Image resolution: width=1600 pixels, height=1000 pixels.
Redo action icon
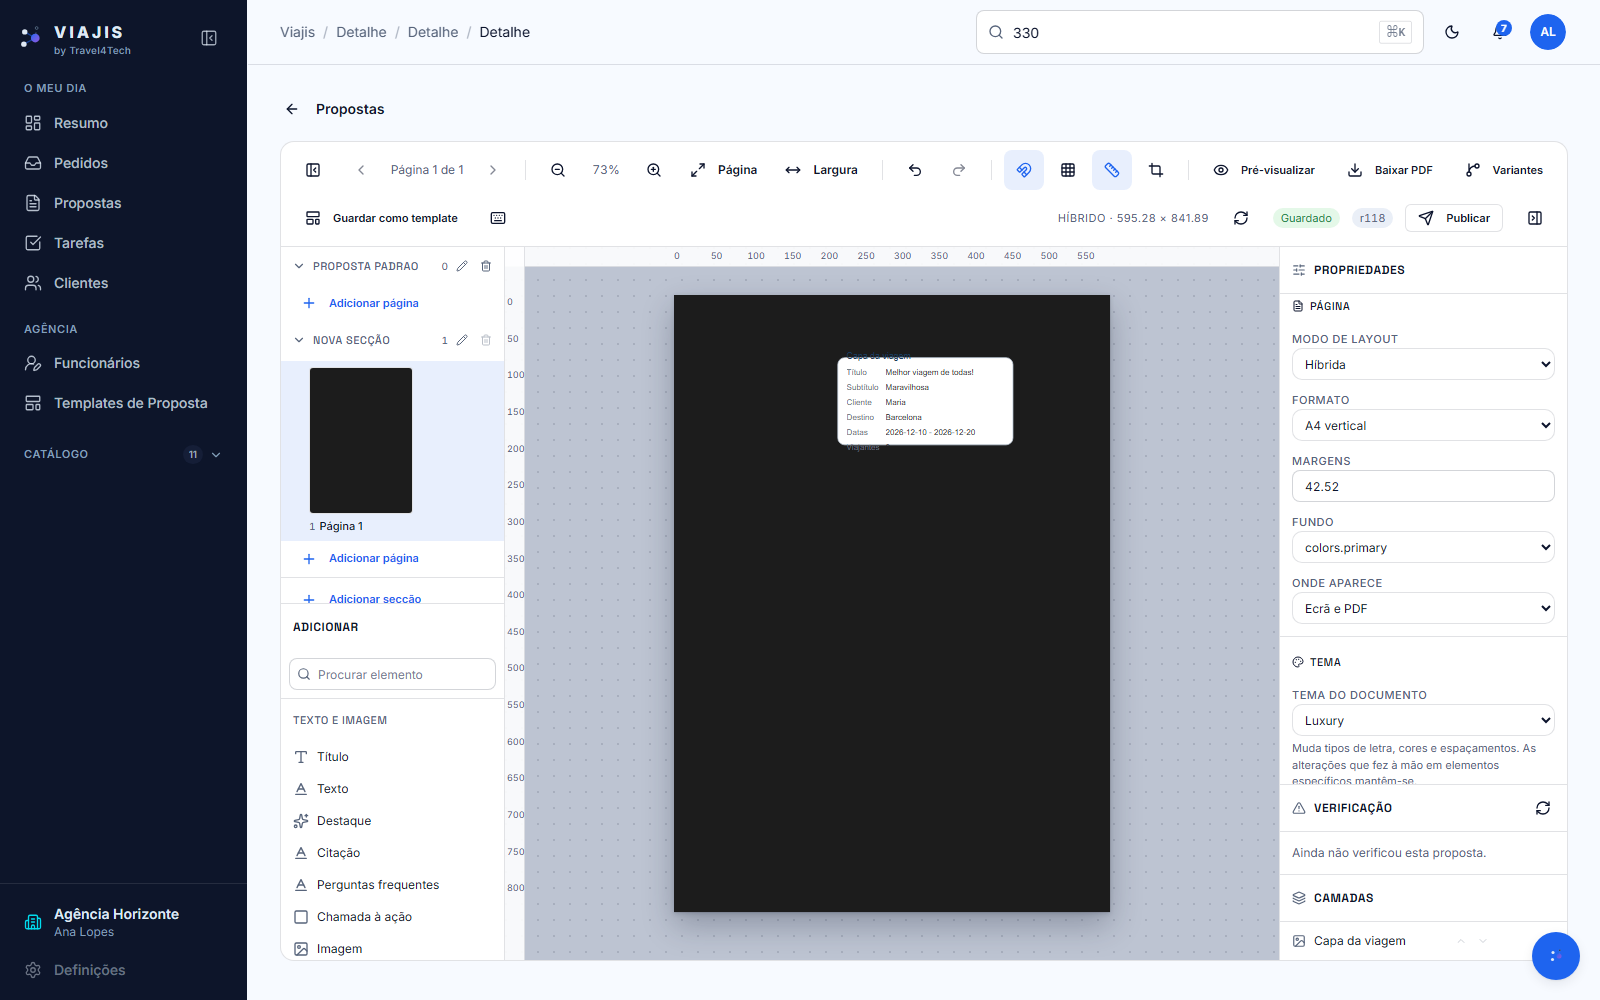point(959,170)
